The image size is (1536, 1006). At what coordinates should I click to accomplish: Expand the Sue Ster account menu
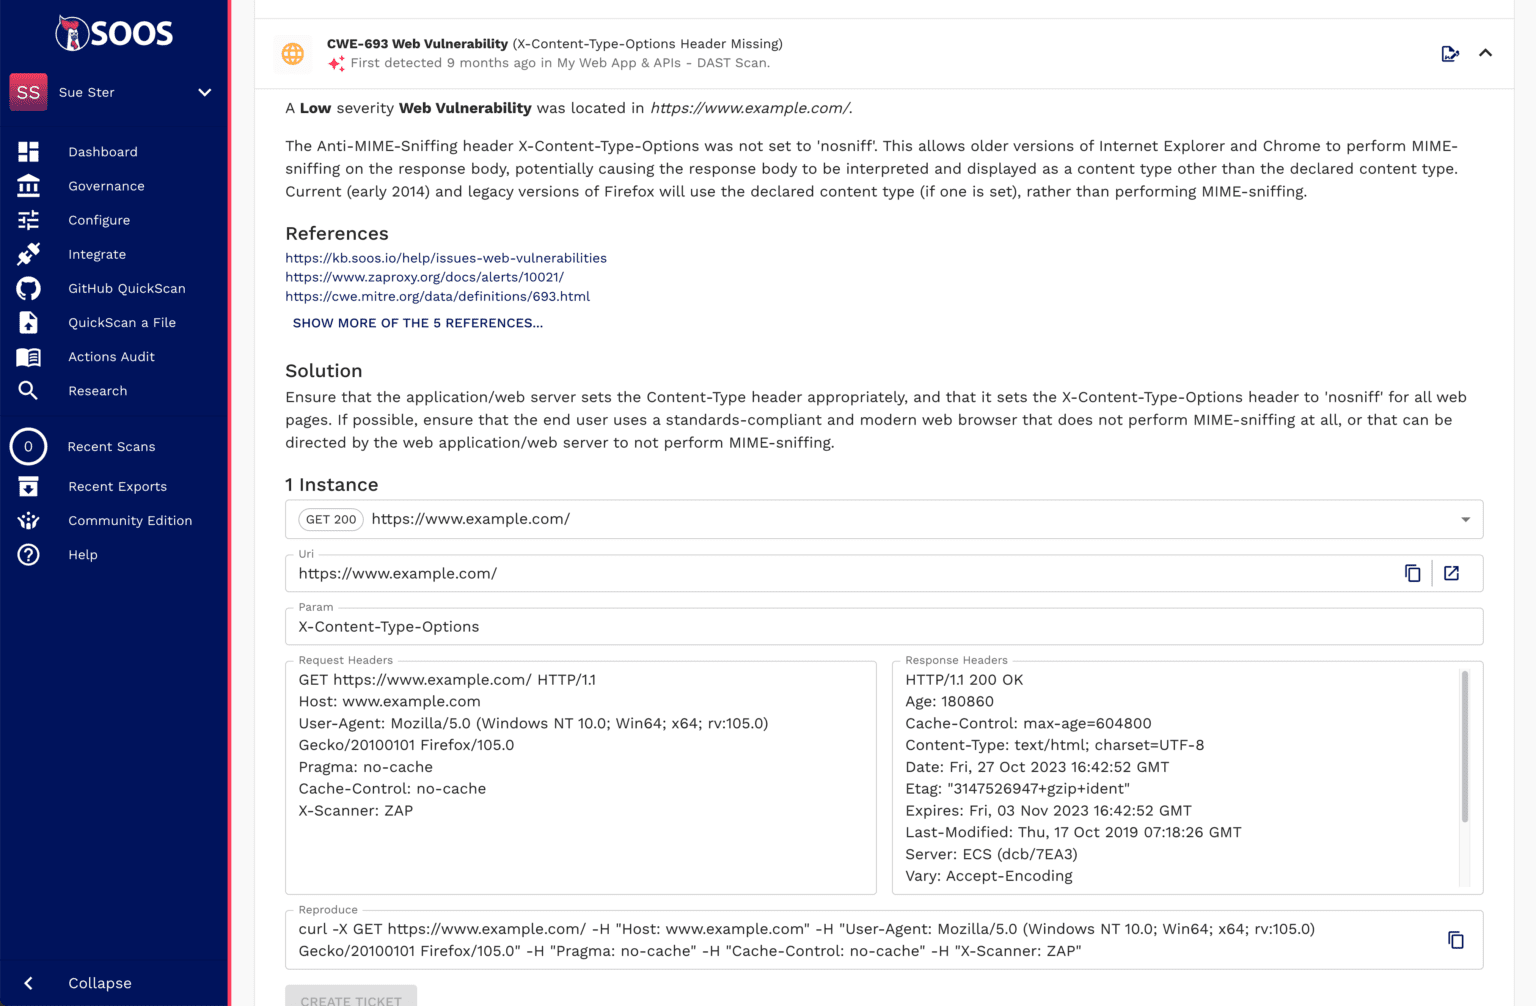(205, 92)
